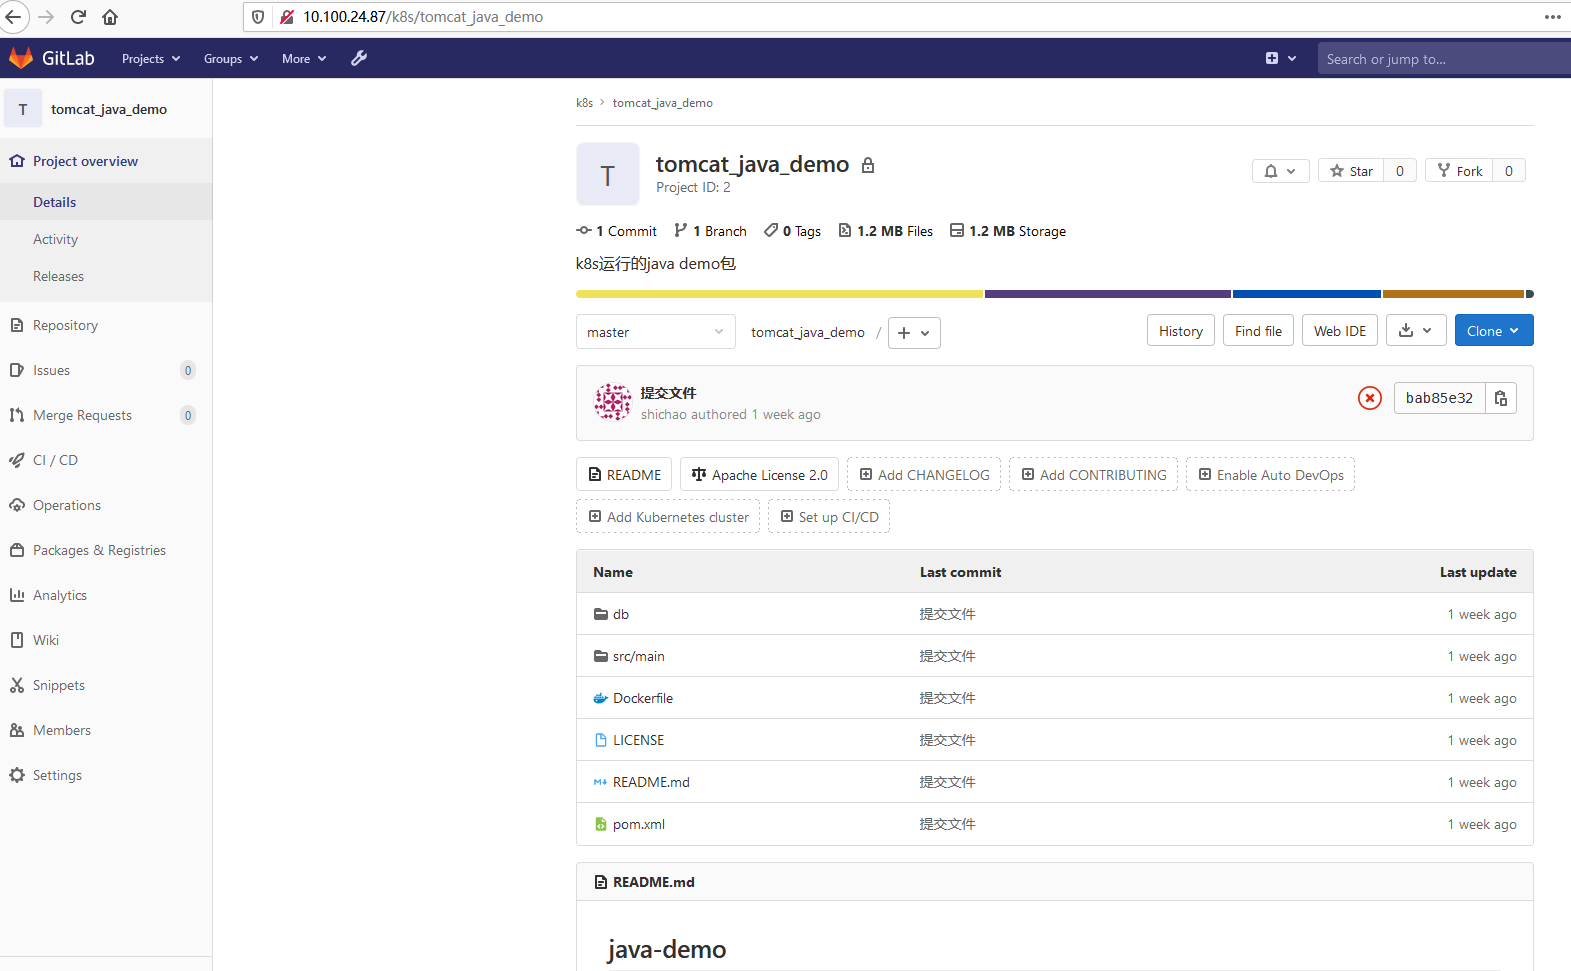1571x971 pixels.
Task: Click the purple language bar segment
Action: (1108, 294)
